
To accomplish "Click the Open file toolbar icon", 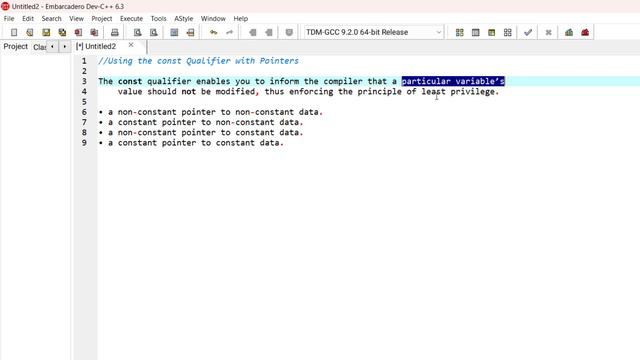I will tap(30, 32).
